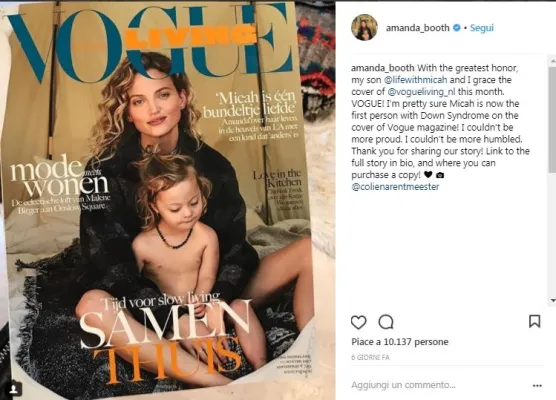Show tagged people icon on photo
Screen dimensions: 556x400
(13, 389)
